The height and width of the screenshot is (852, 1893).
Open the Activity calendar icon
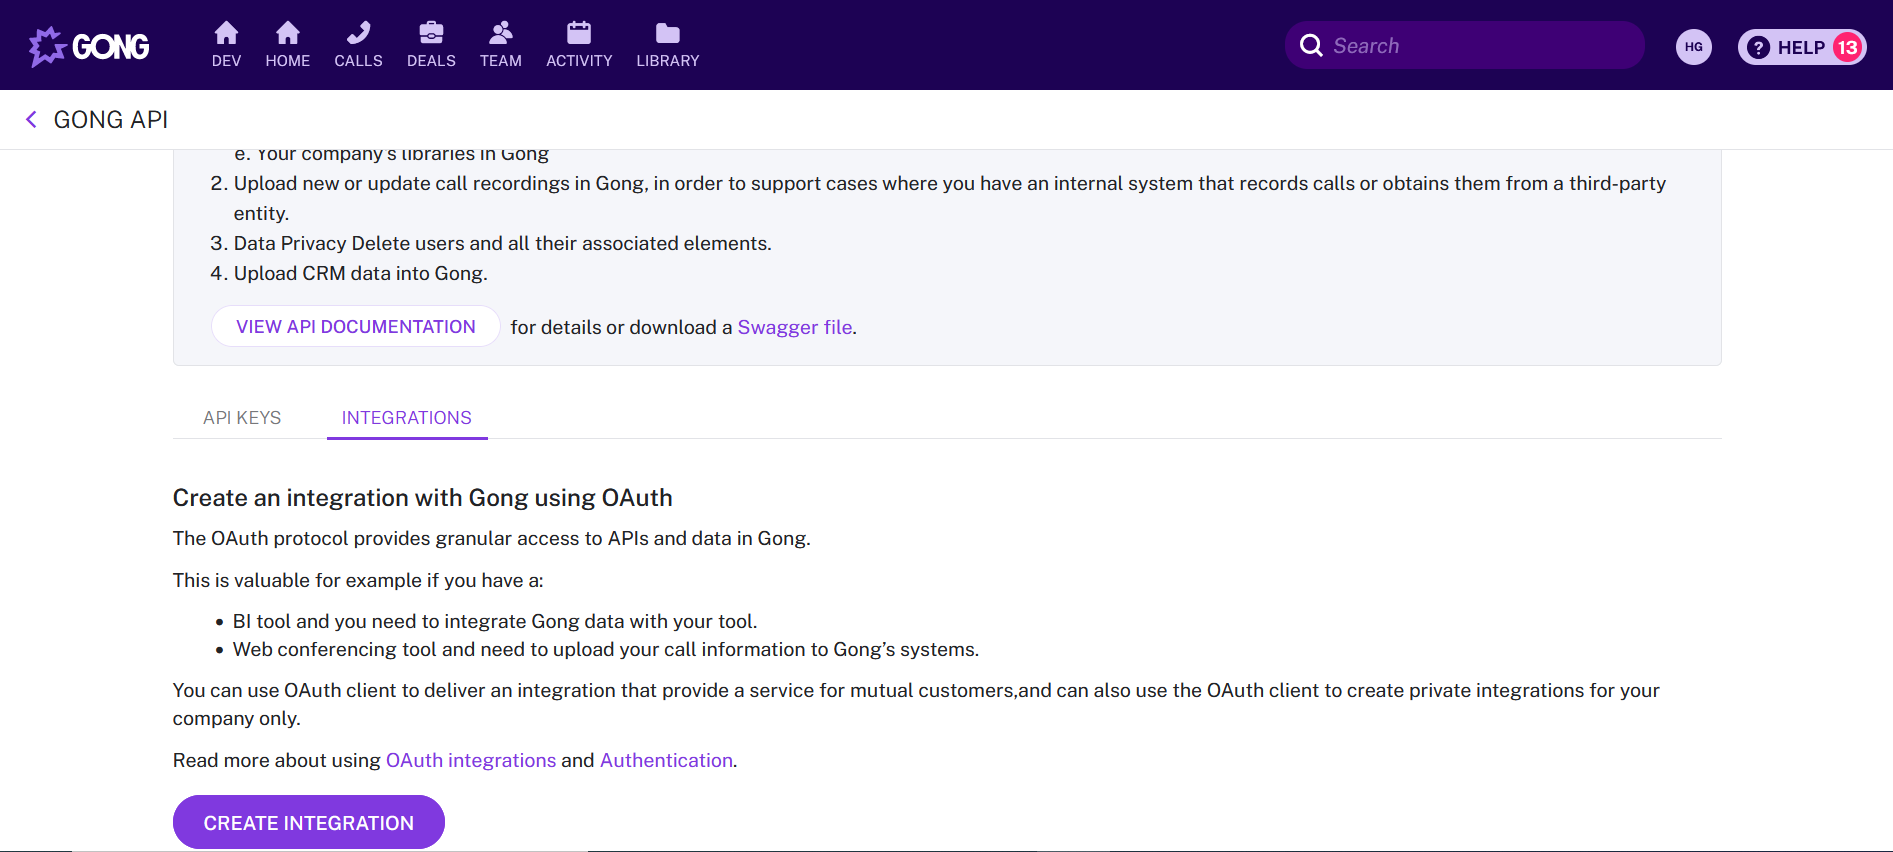pyautogui.click(x=579, y=34)
